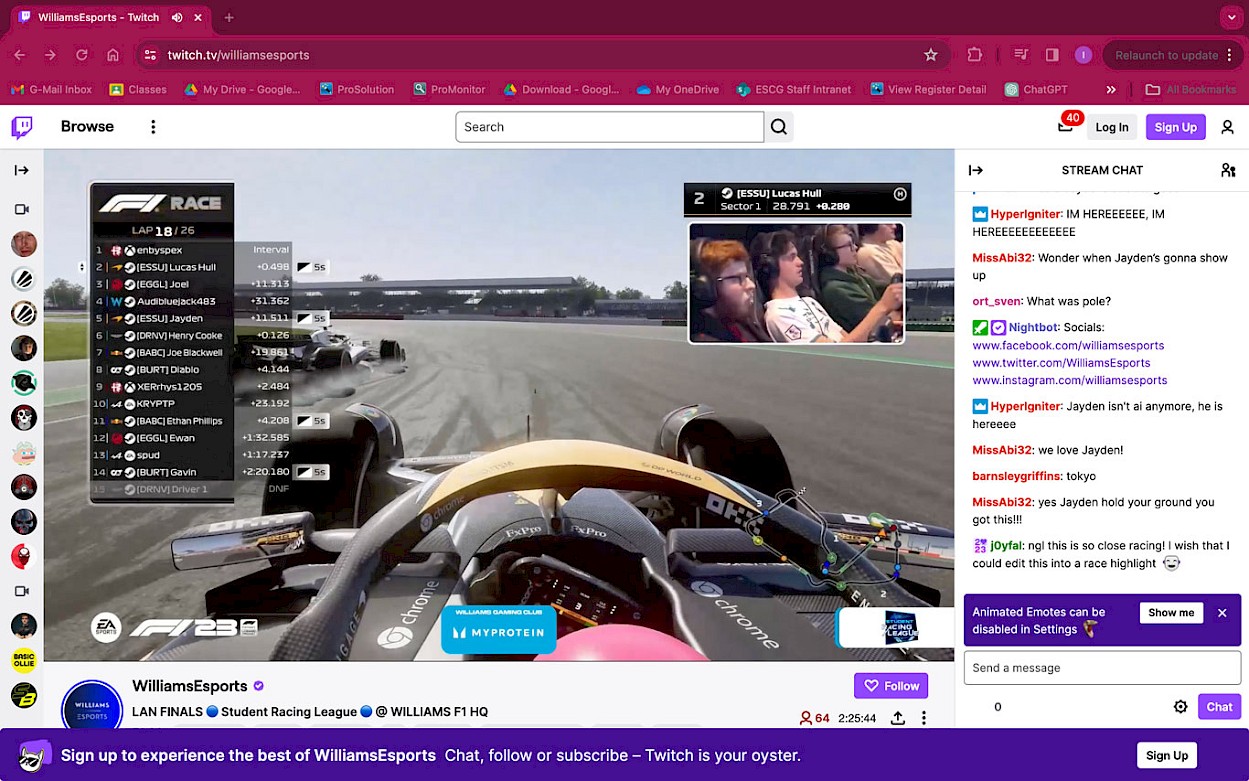Dismiss the Animated Emotes notice
The width and height of the screenshot is (1249, 781).
1222,613
